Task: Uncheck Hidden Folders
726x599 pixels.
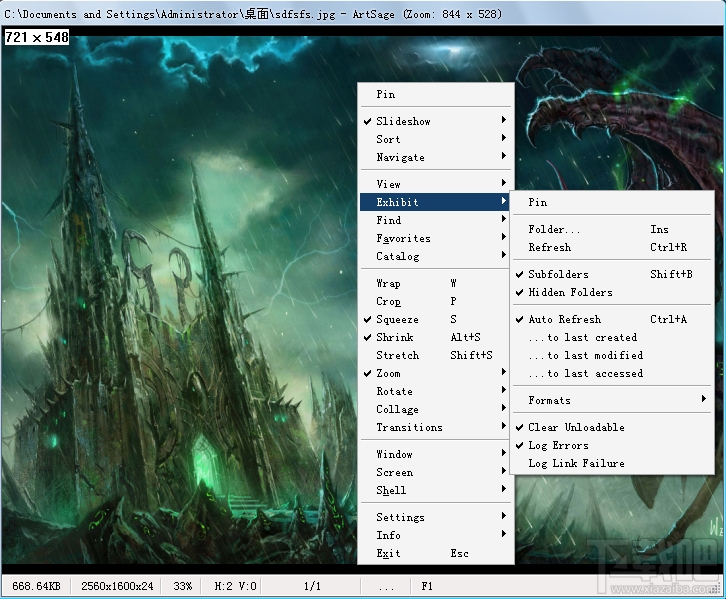Action: pos(612,292)
